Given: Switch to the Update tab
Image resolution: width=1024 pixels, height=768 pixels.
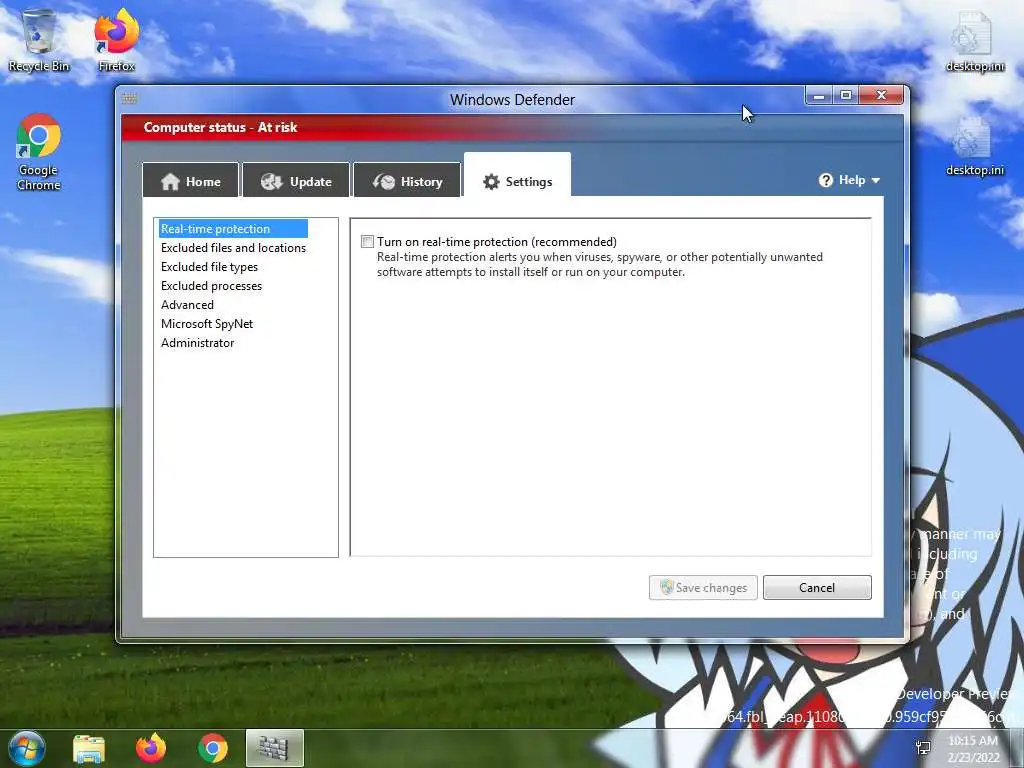Looking at the screenshot, I should tap(296, 181).
